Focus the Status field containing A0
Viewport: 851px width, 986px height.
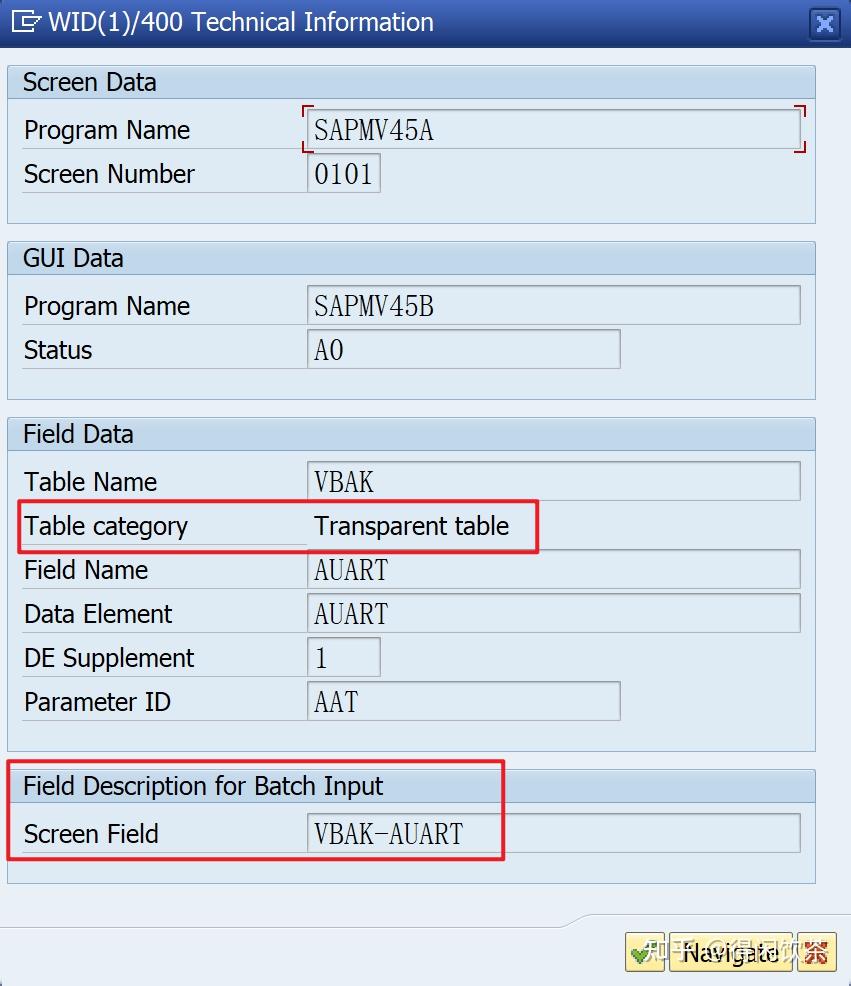pyautogui.click(x=463, y=350)
